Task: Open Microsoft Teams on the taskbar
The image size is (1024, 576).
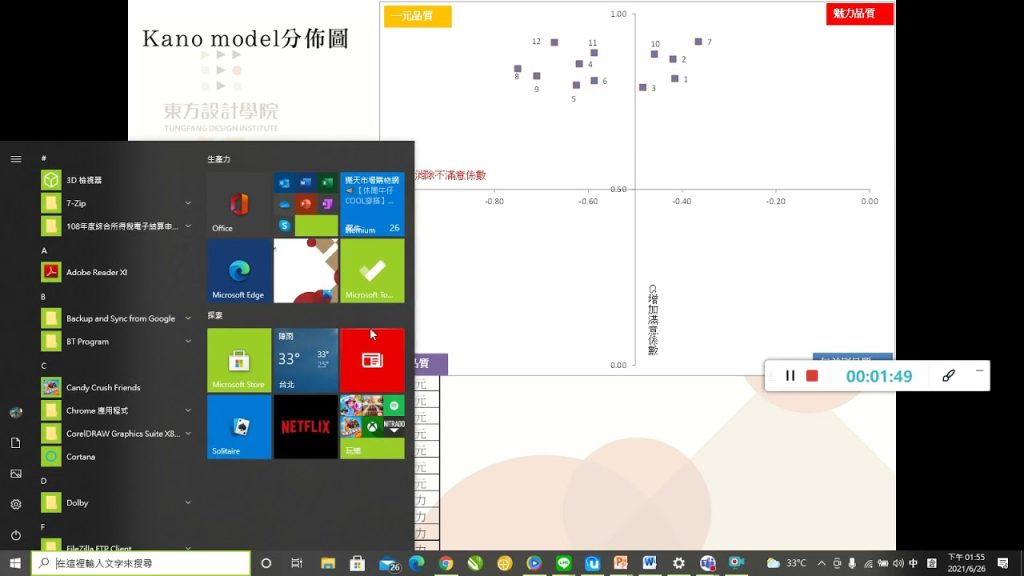Action: [x=708, y=563]
